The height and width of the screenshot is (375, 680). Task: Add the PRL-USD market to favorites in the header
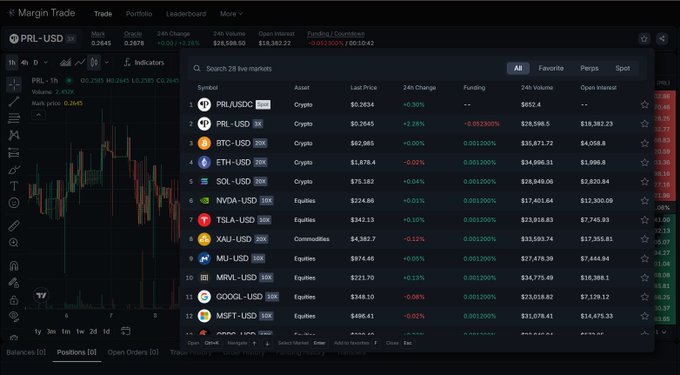(644, 39)
